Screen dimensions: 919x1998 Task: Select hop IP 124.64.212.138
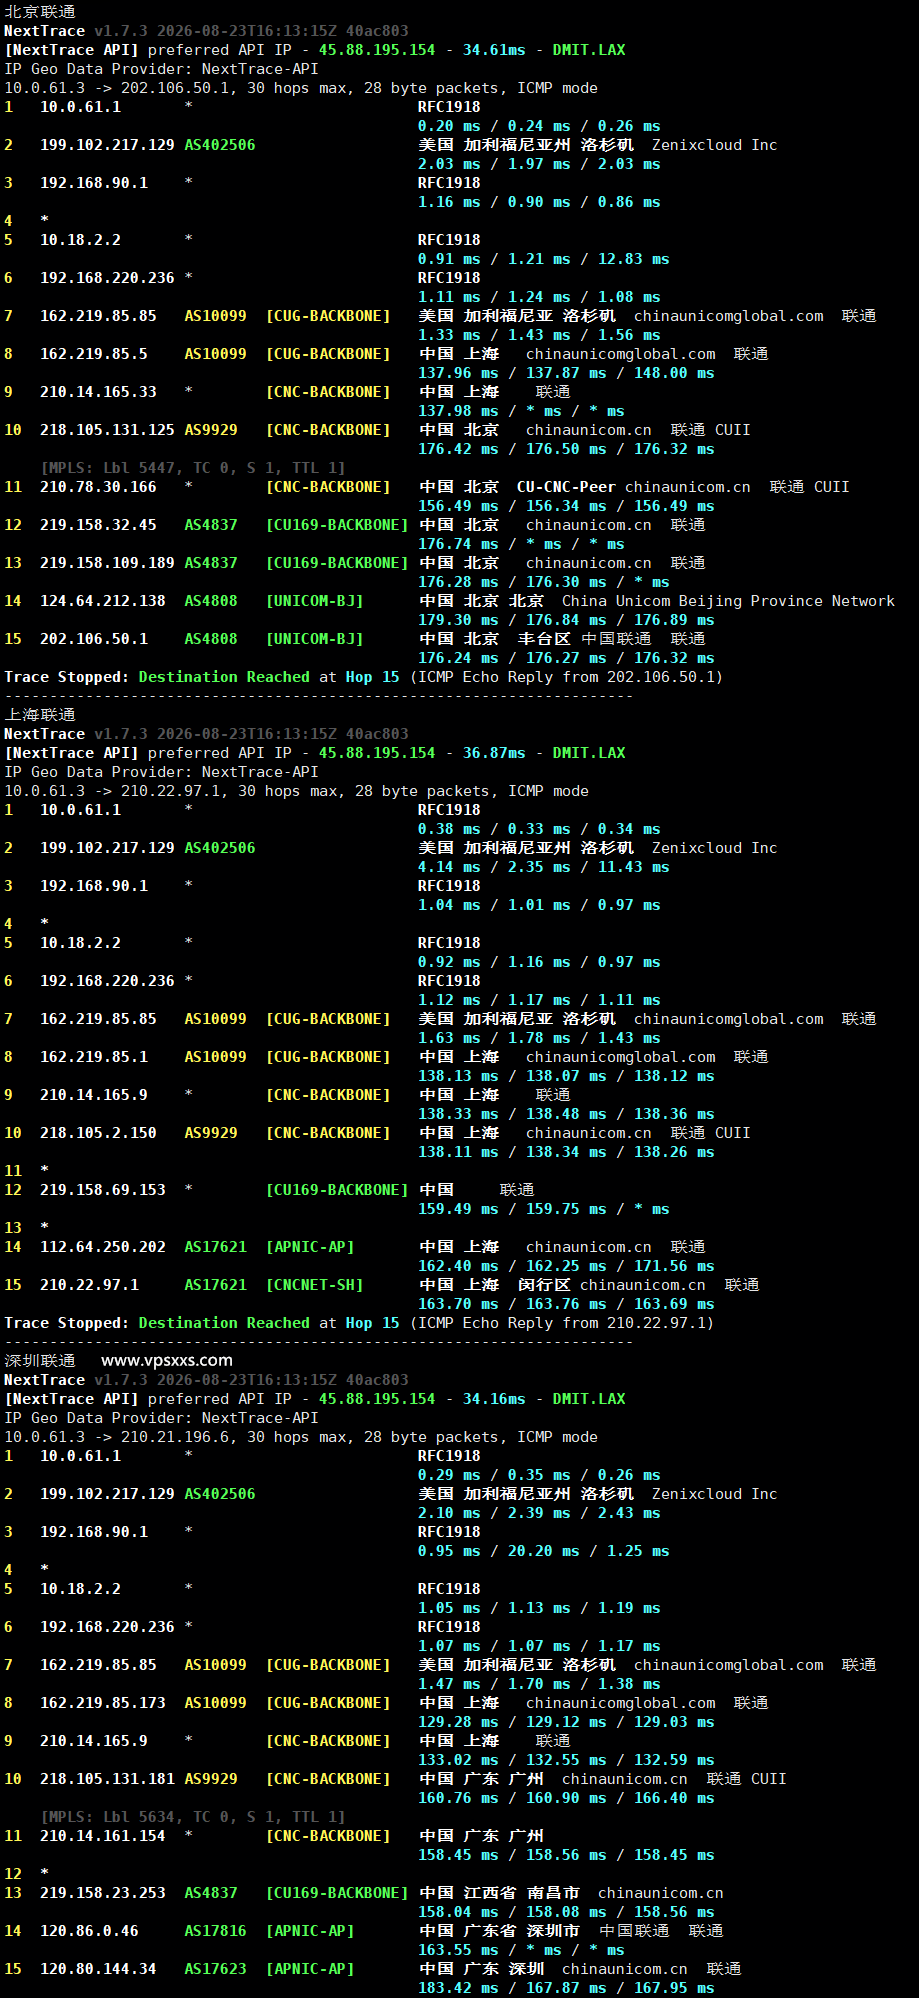point(103,601)
